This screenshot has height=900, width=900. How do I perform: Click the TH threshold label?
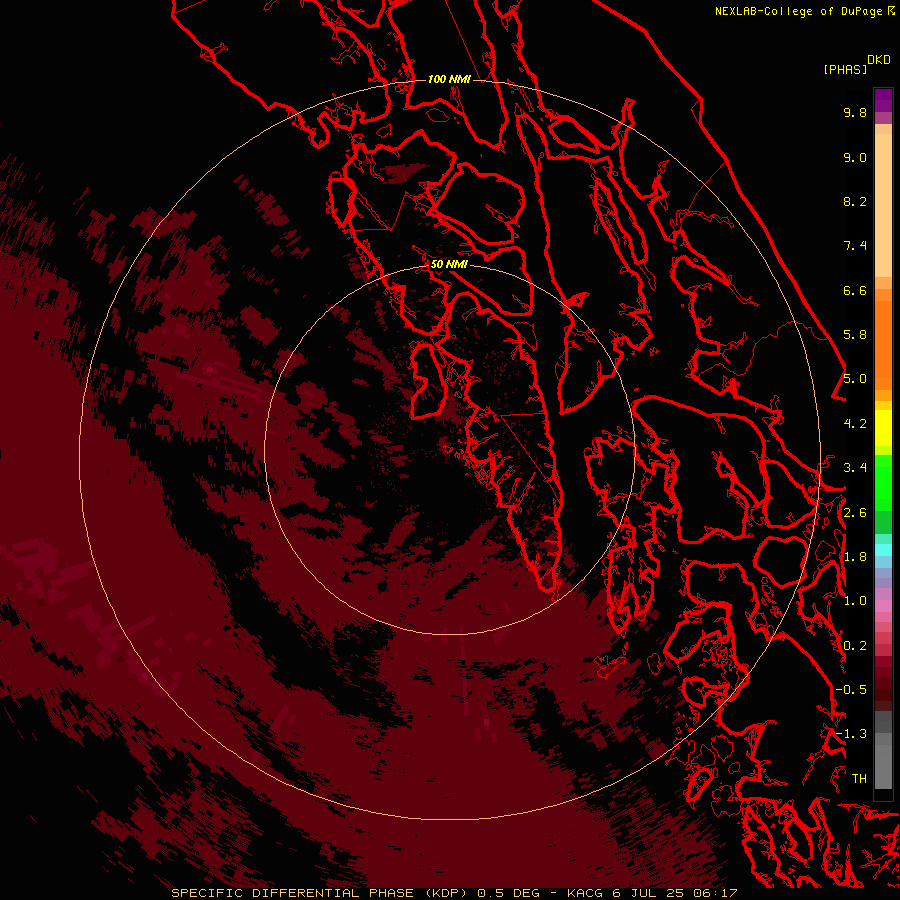coord(859,779)
